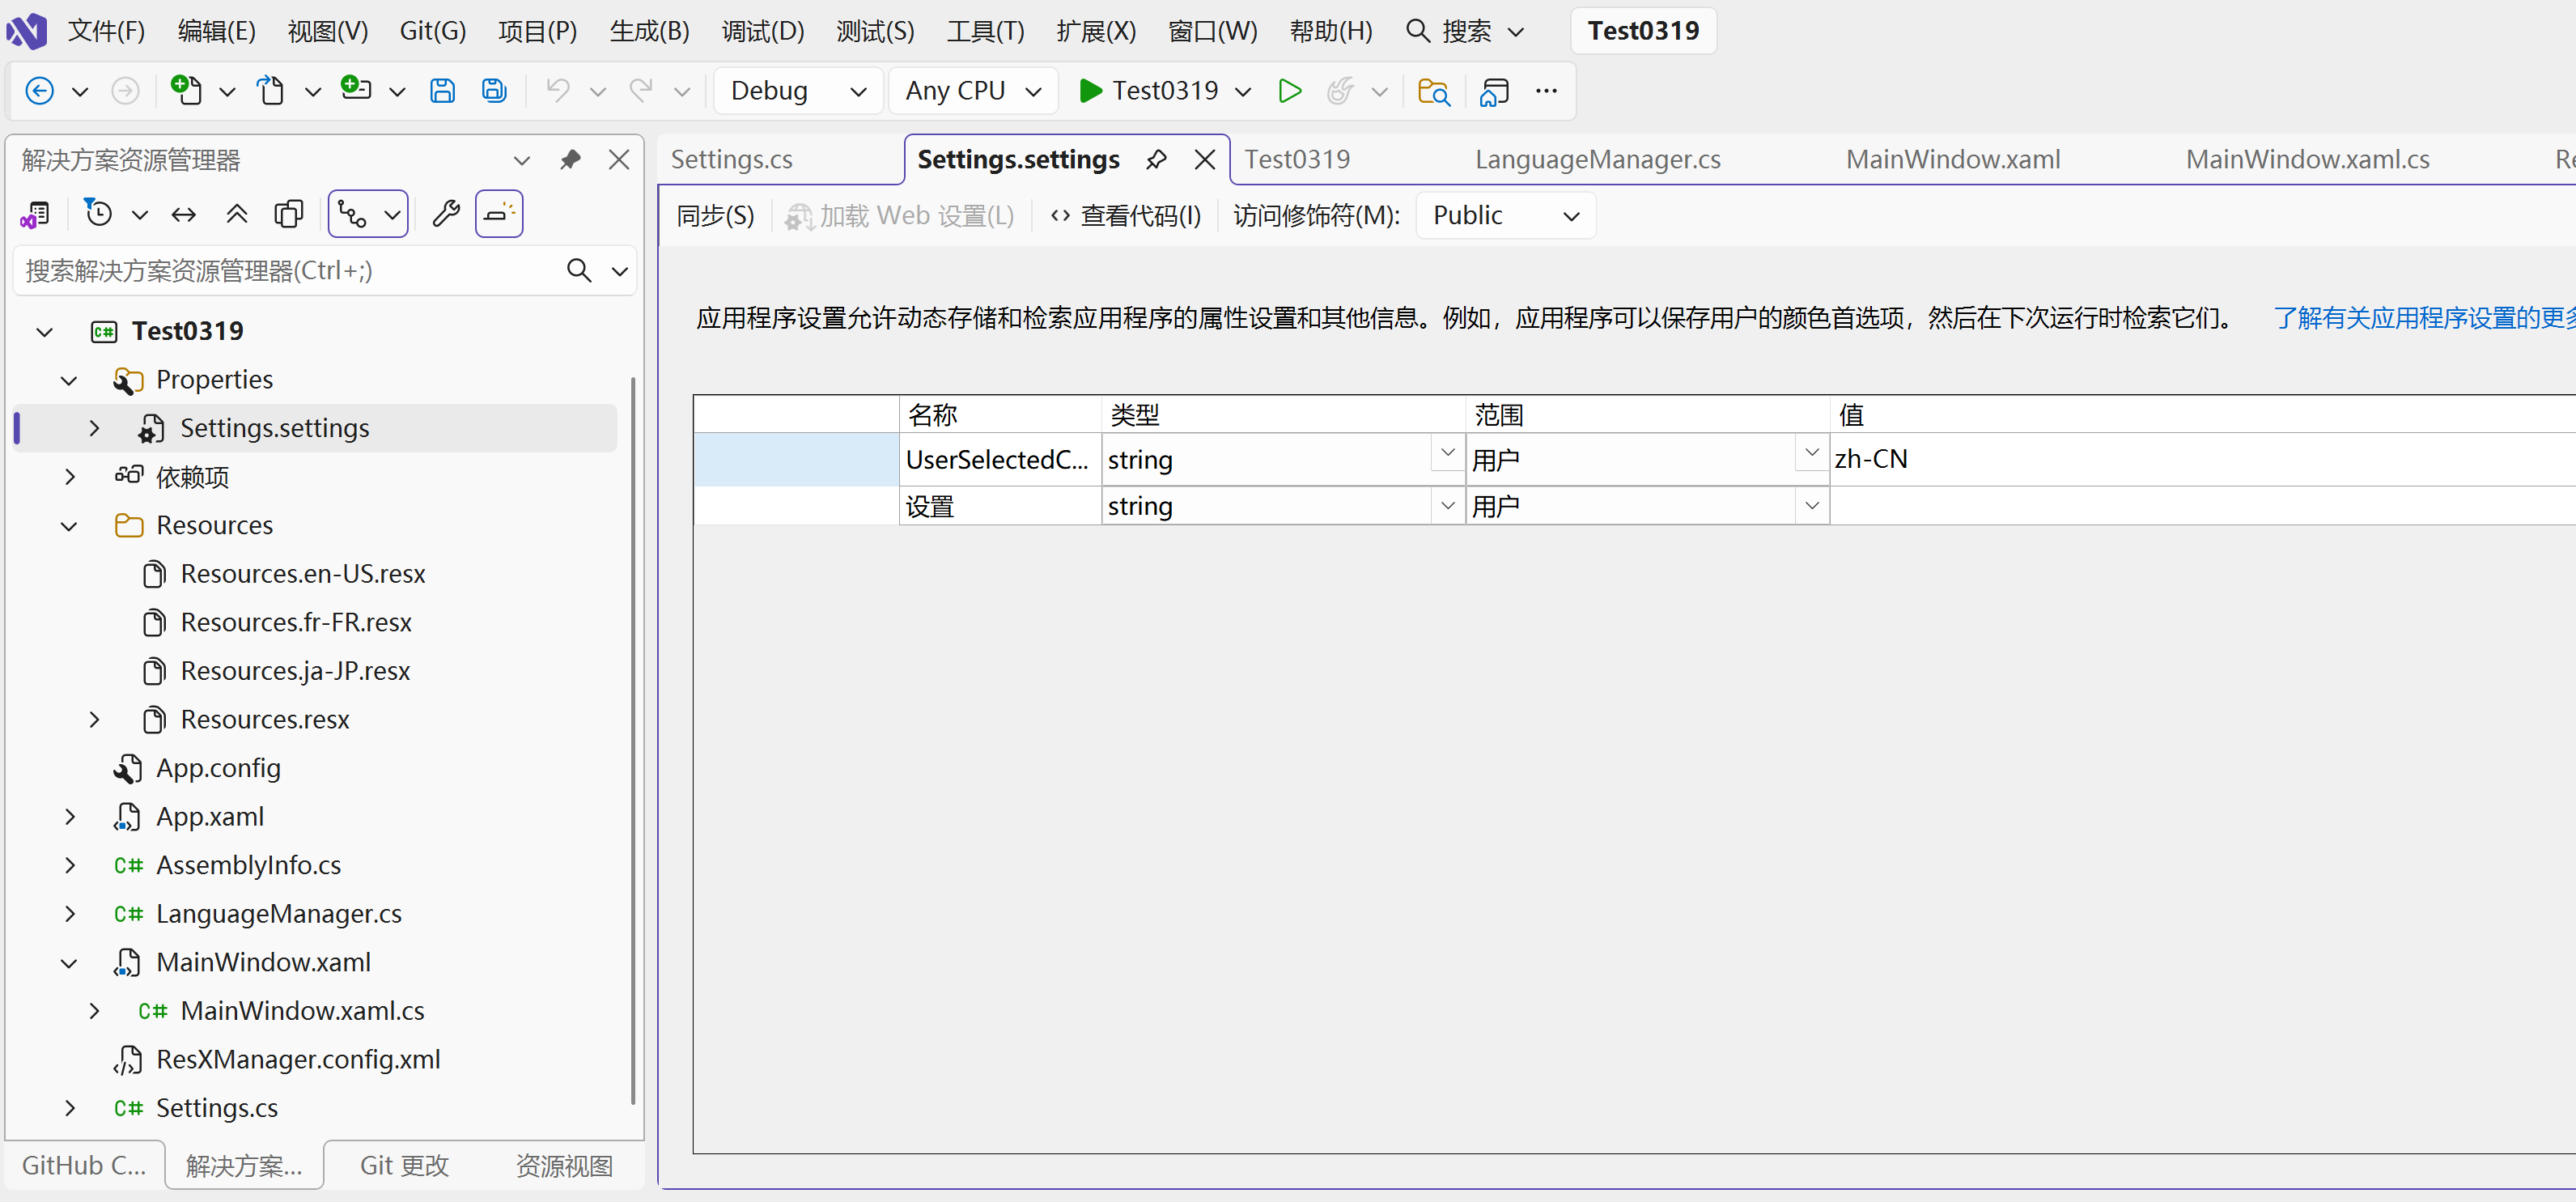Open the 生成(B) build menu
This screenshot has height=1202, width=2576.
pos(649,31)
